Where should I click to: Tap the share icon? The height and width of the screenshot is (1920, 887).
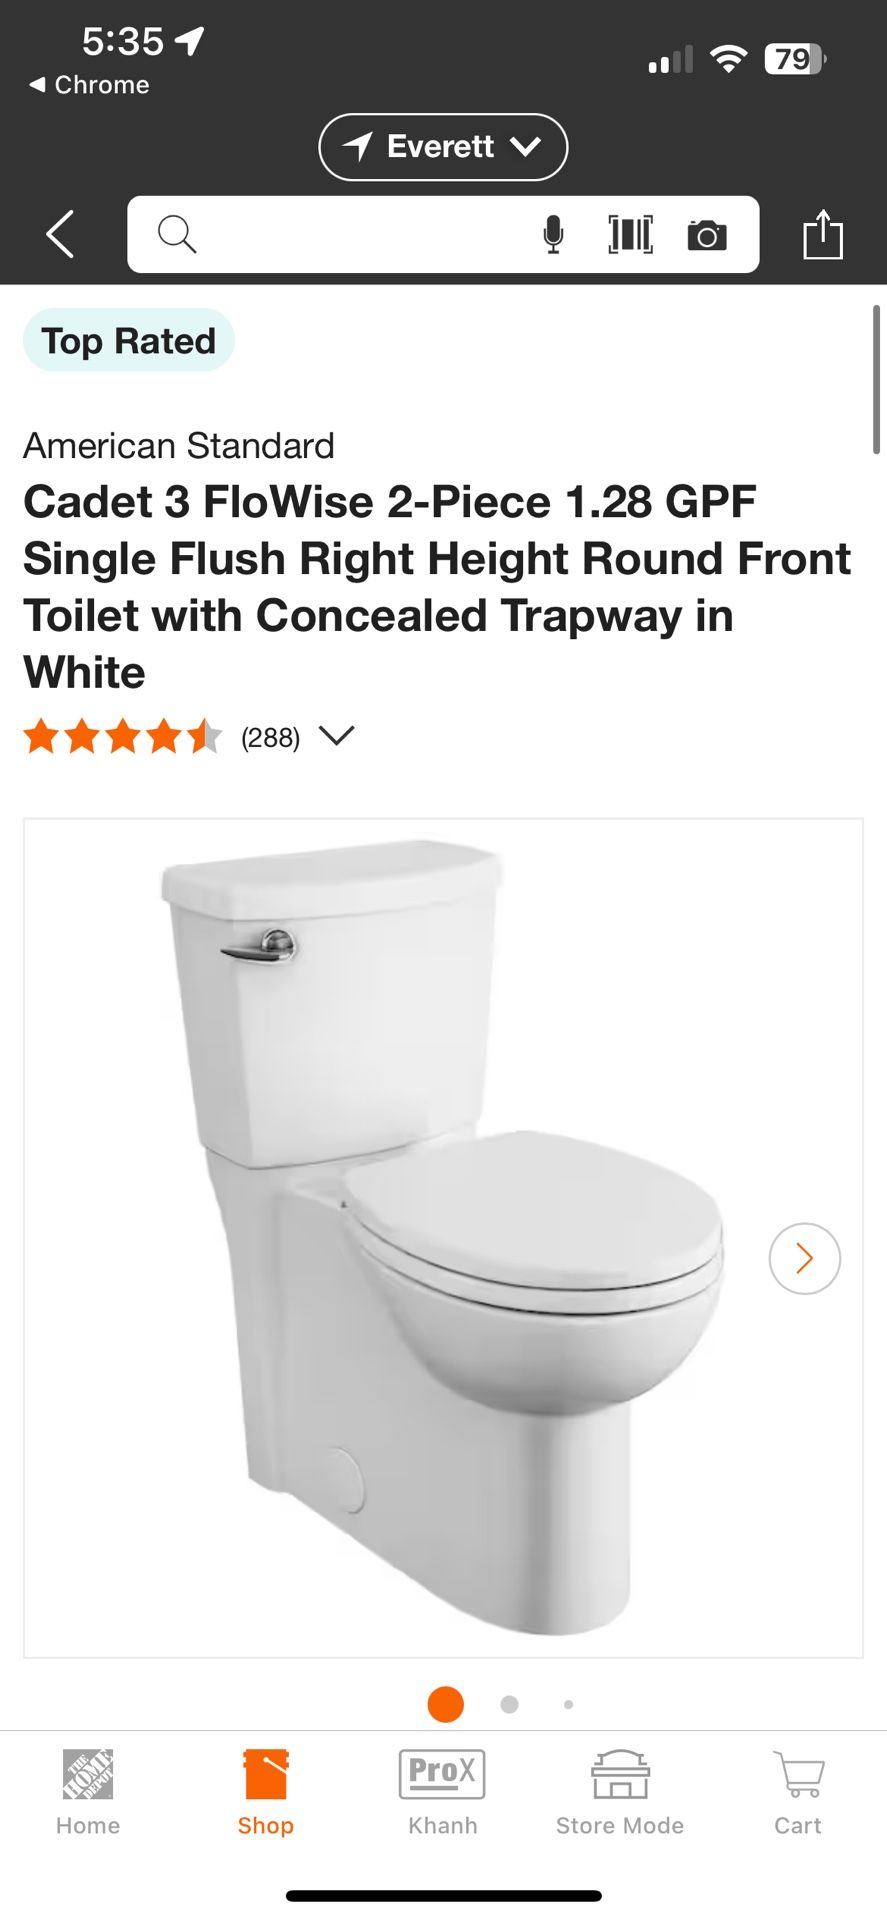(x=823, y=235)
